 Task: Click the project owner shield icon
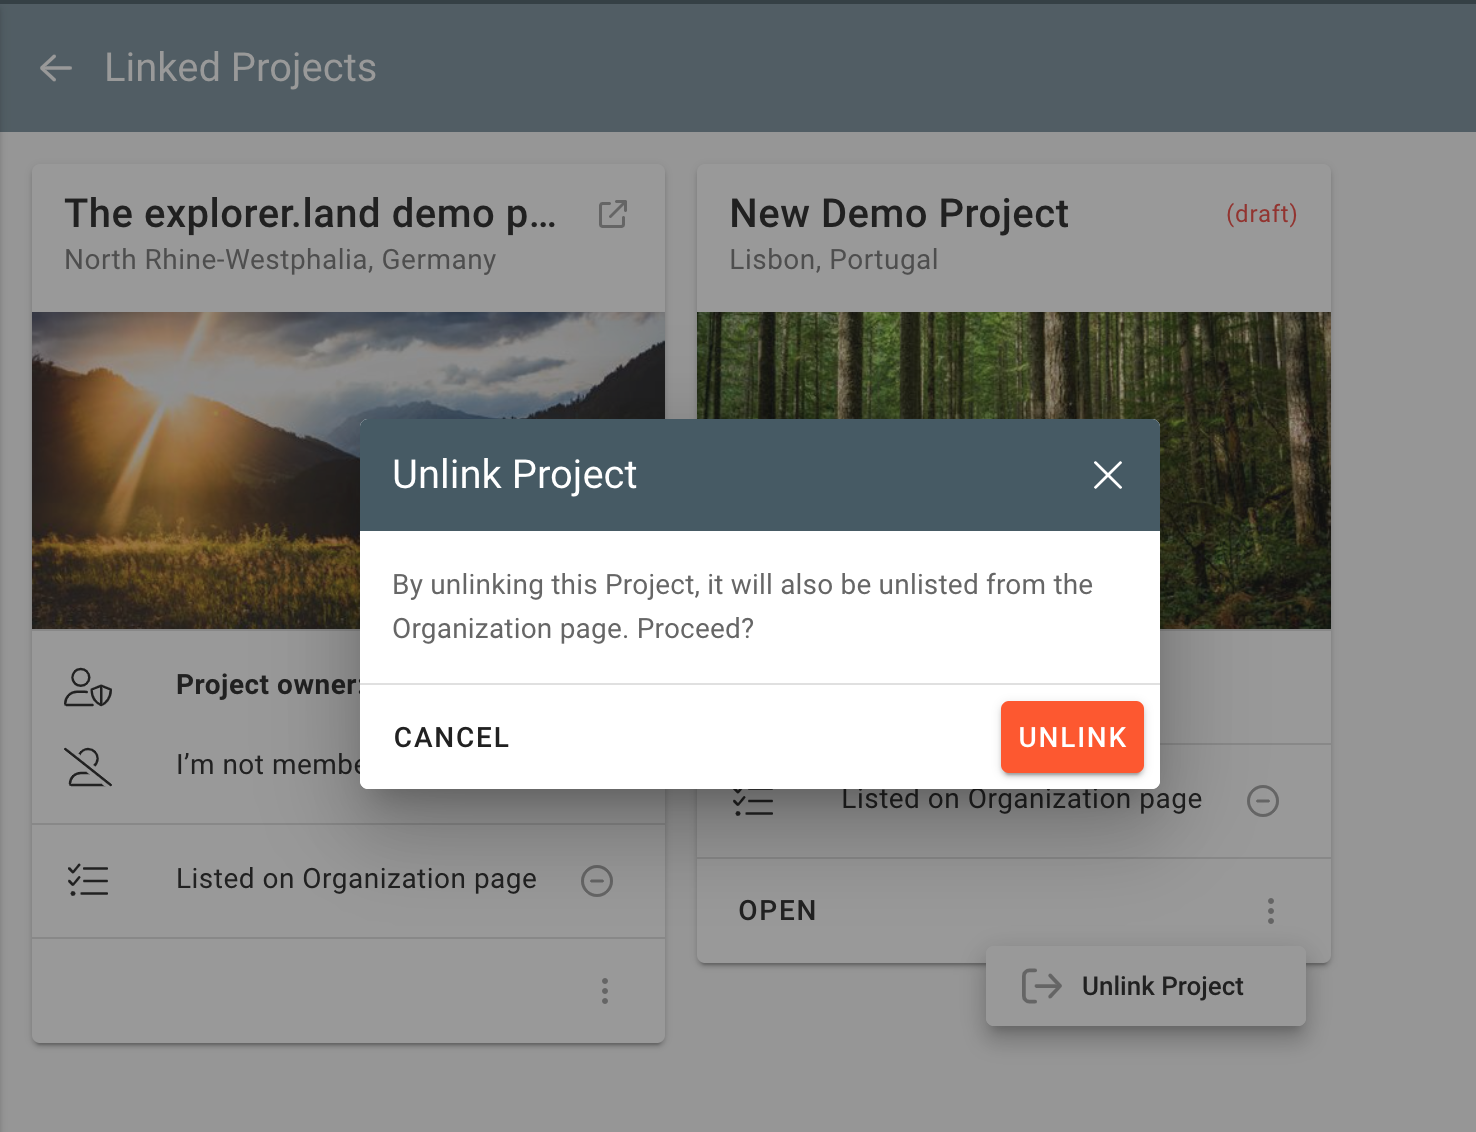(x=88, y=687)
